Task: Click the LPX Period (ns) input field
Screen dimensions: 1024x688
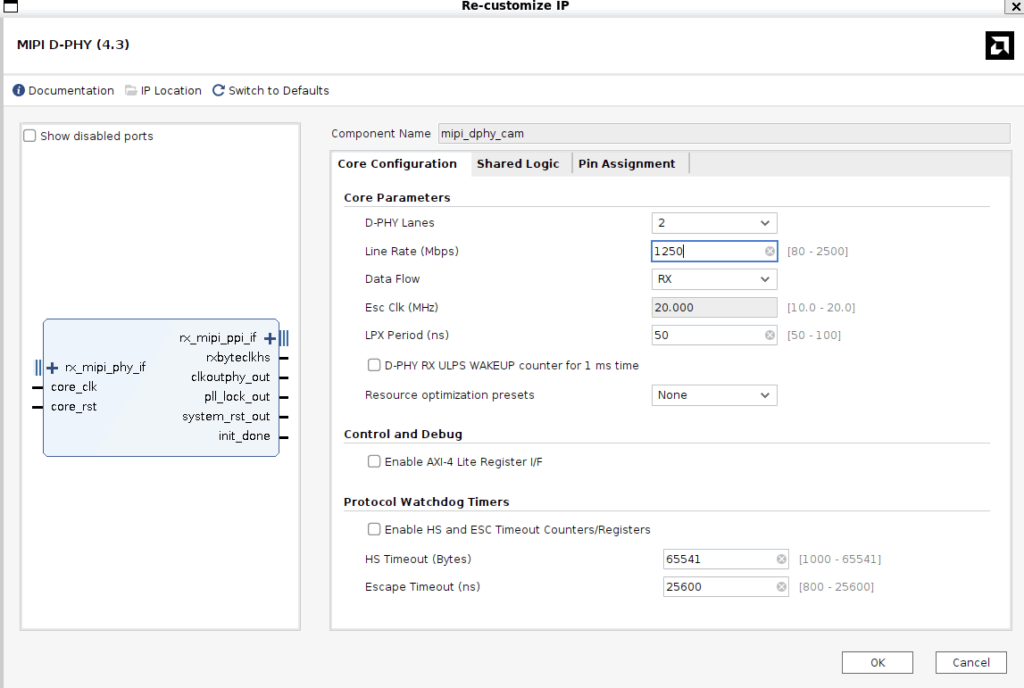Action: pyautogui.click(x=714, y=335)
